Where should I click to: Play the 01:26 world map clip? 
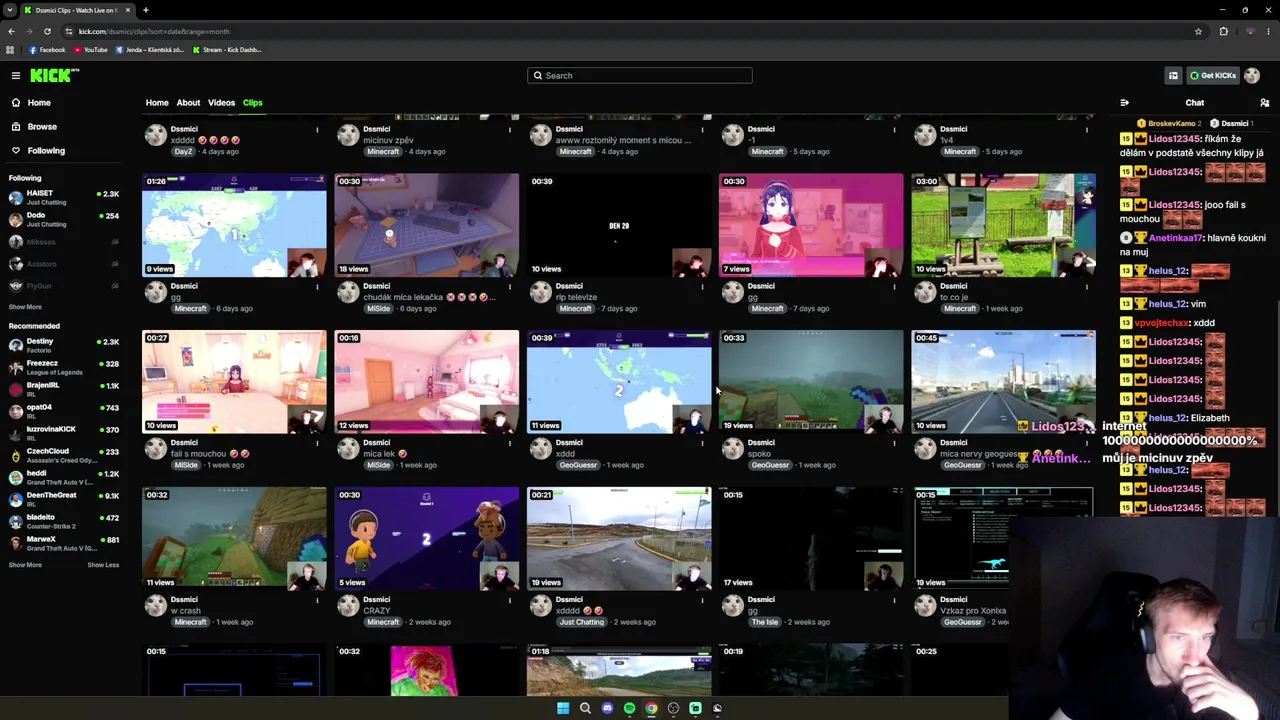(x=234, y=225)
